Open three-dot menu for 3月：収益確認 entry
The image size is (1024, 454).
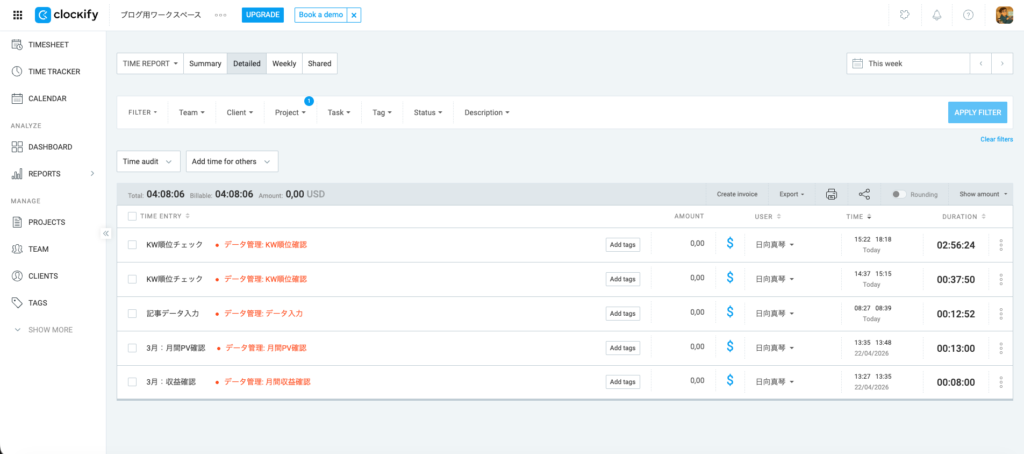pyautogui.click(x=1001, y=382)
